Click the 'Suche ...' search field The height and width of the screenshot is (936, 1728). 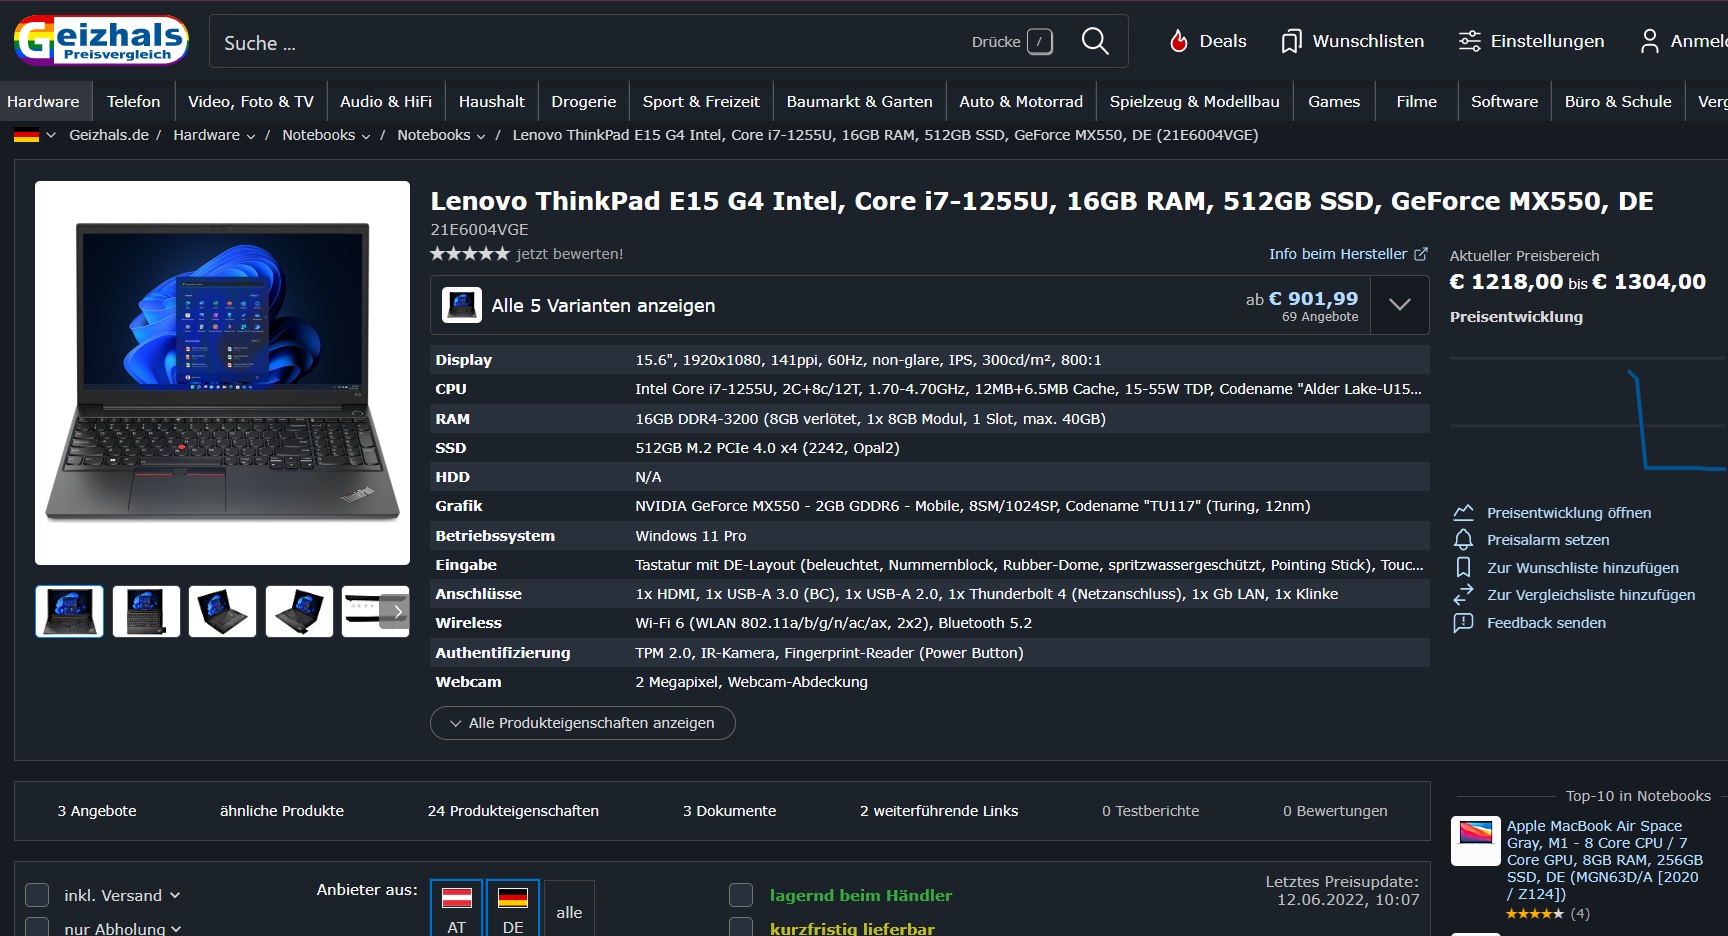[590, 42]
